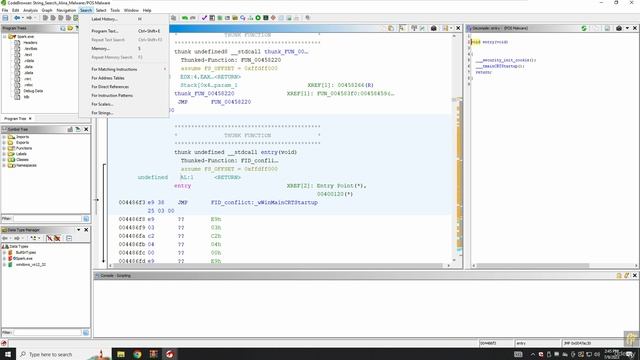Image resolution: width=640 pixels, height=360 pixels.
Task: Select 'Debug Data' in Program Trees
Action: pos(33,91)
